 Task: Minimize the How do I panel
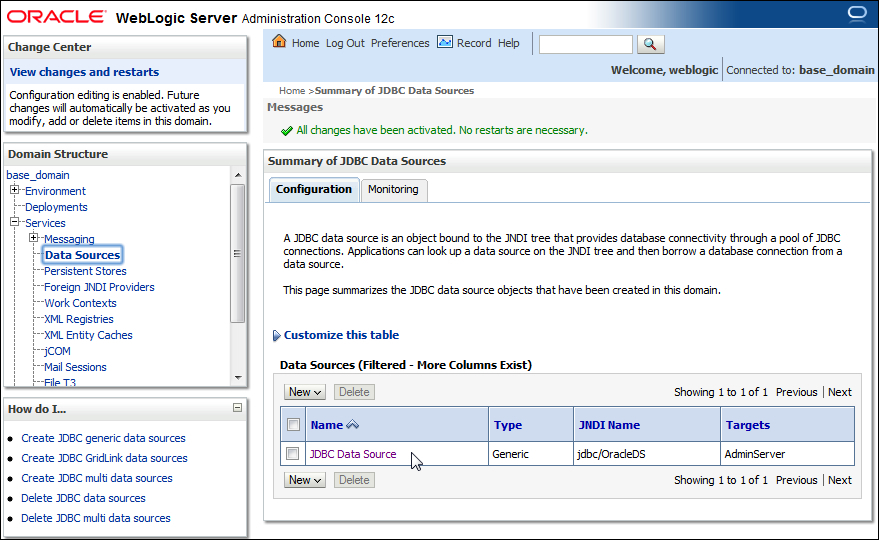[238, 408]
